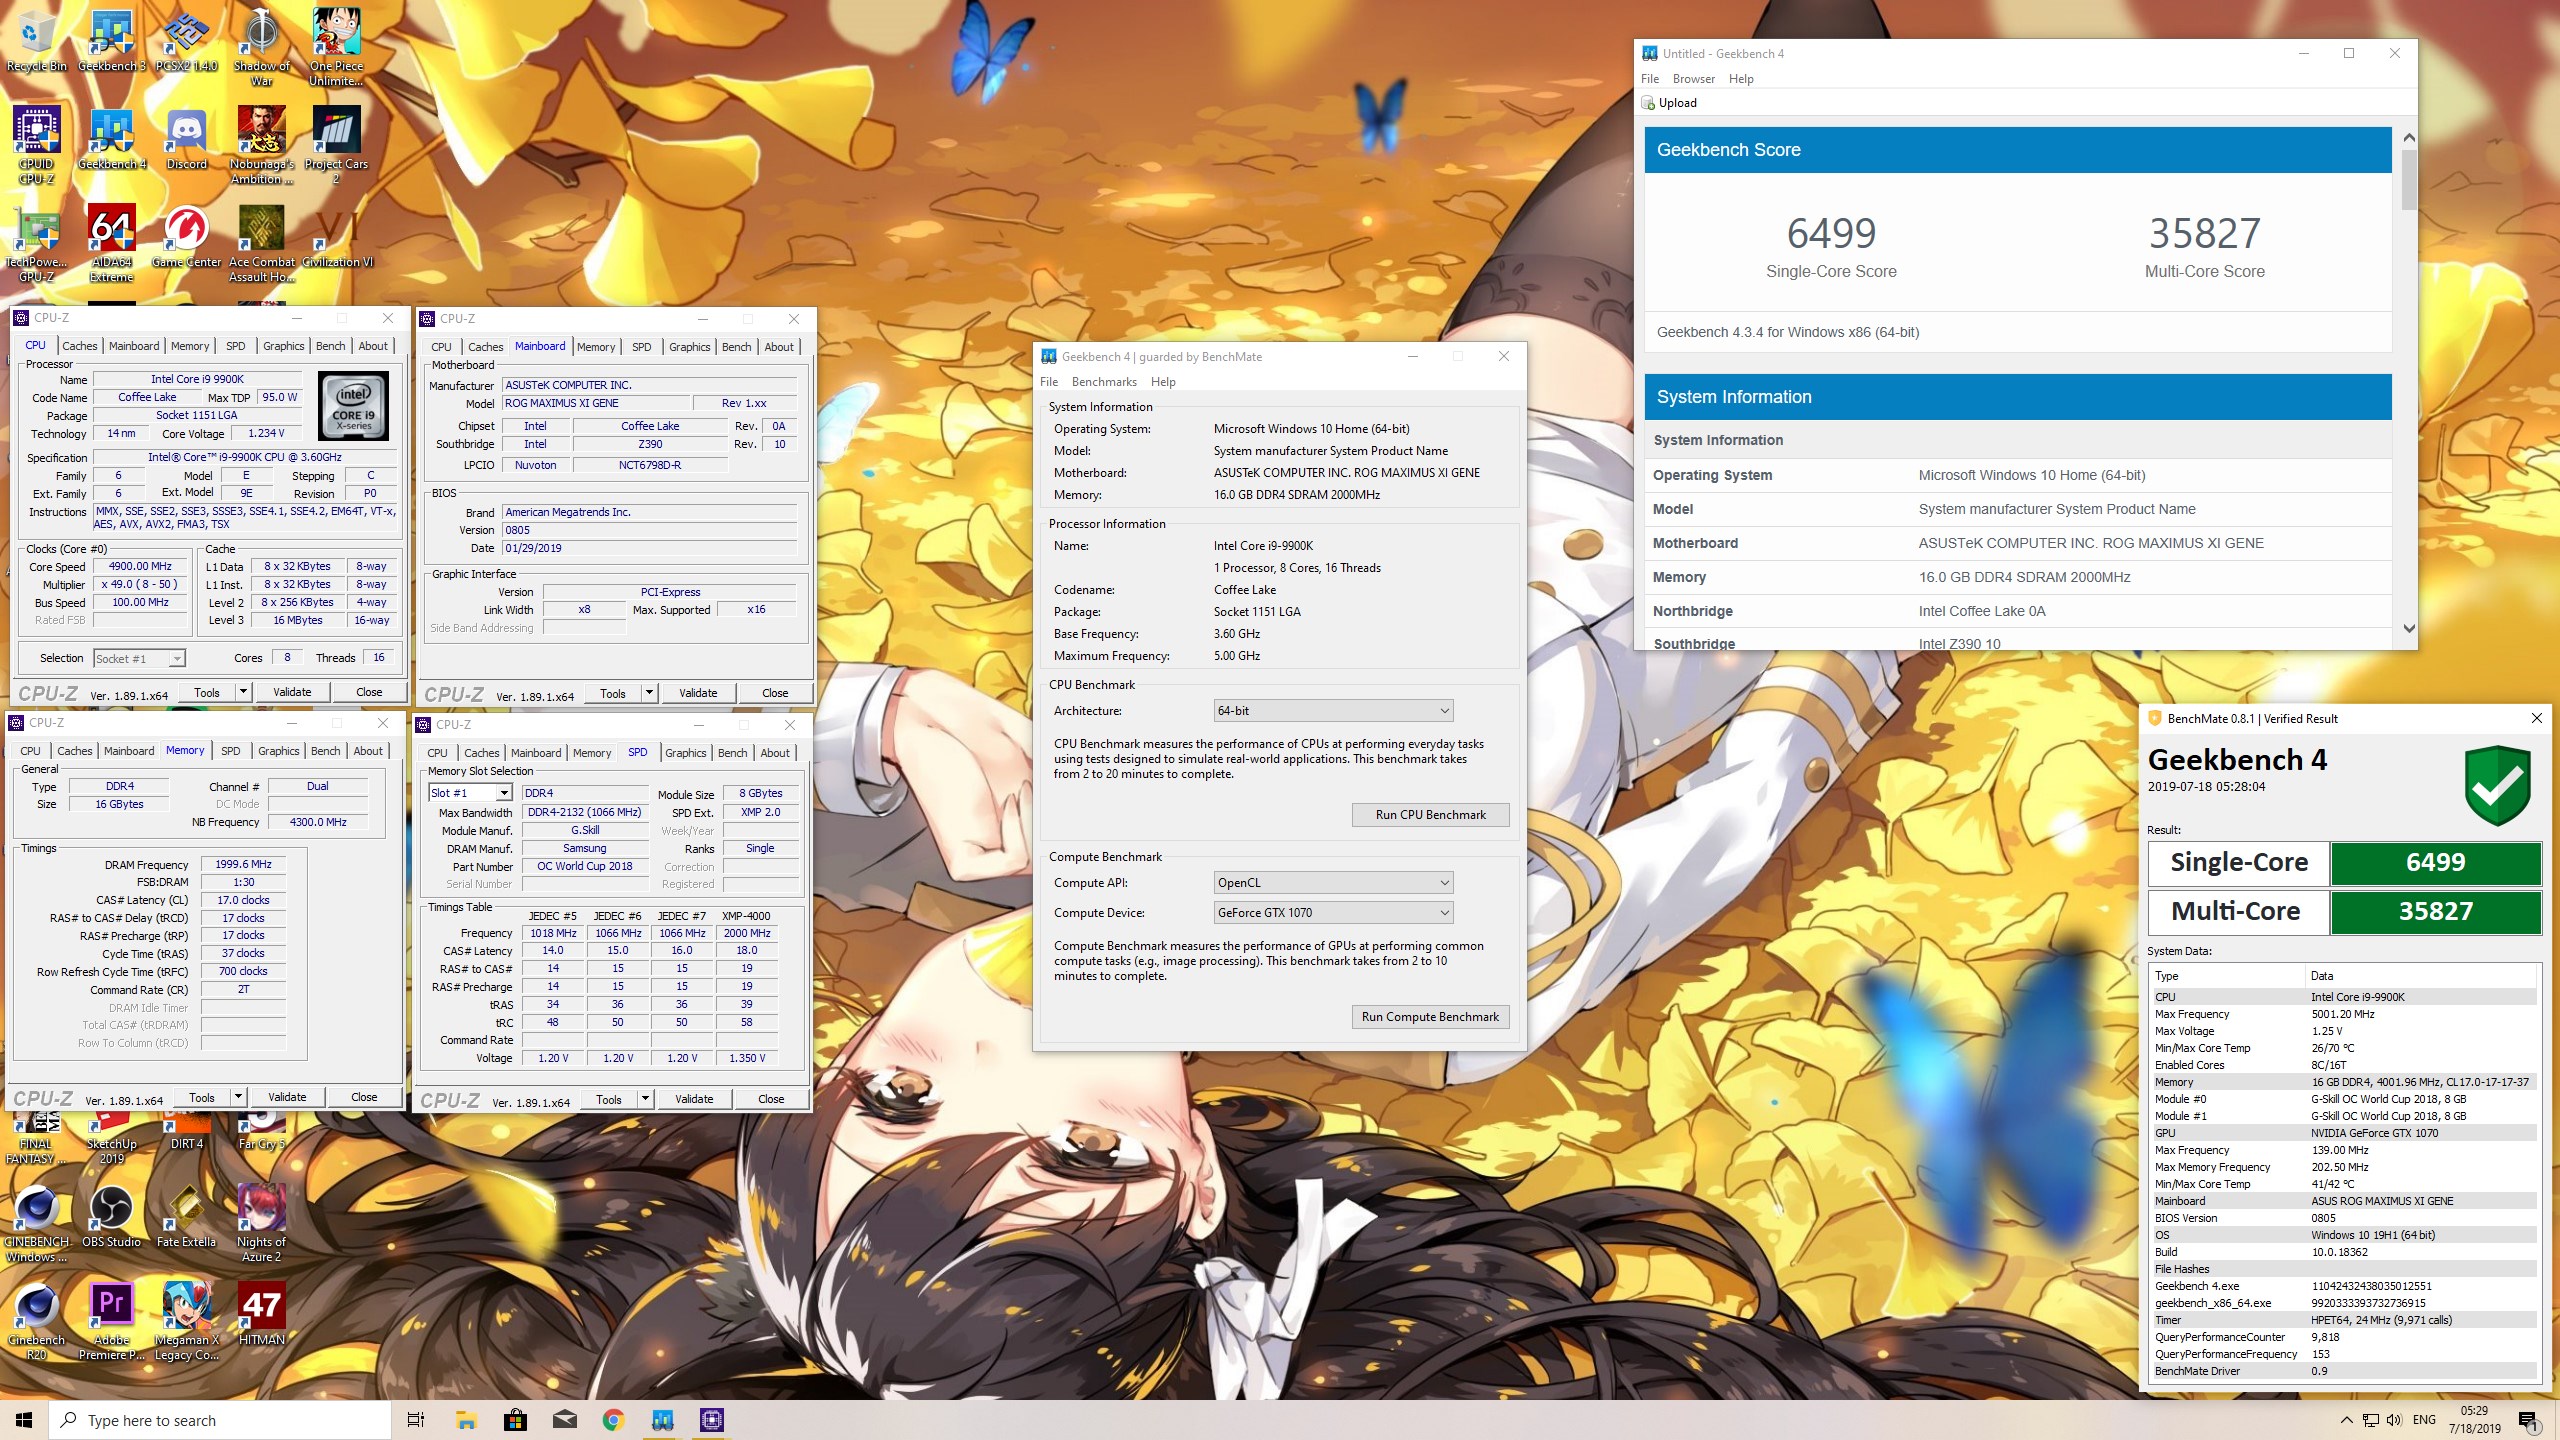Open the Mail app from taskbar
This screenshot has height=1440, width=2560.
564,1420
